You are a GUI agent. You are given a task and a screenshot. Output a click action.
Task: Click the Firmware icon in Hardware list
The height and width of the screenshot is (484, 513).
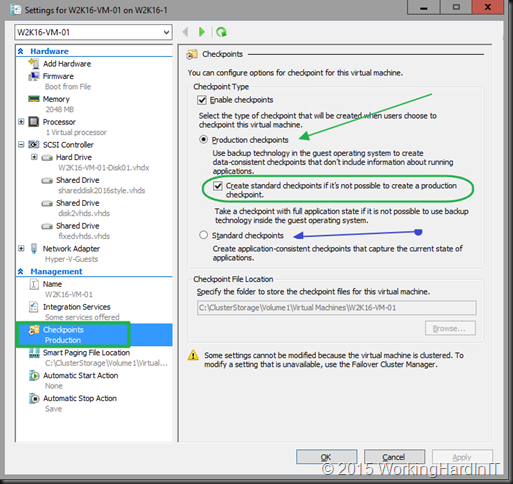(34, 76)
